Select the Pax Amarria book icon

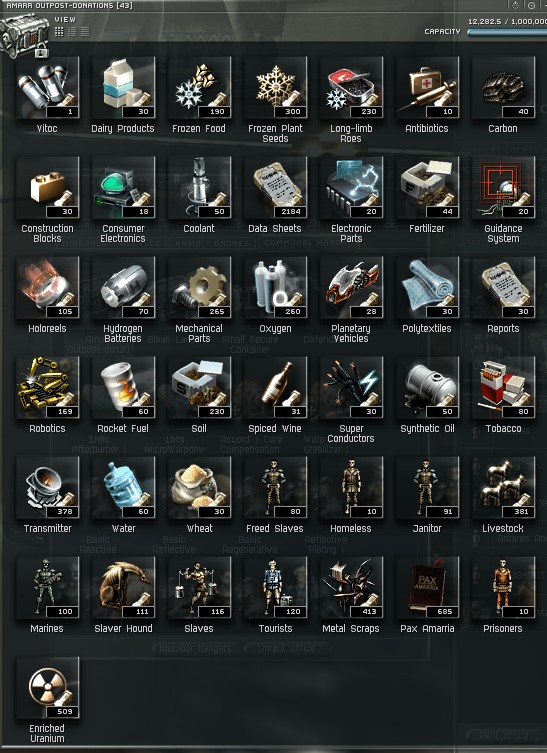pyautogui.click(x=427, y=588)
